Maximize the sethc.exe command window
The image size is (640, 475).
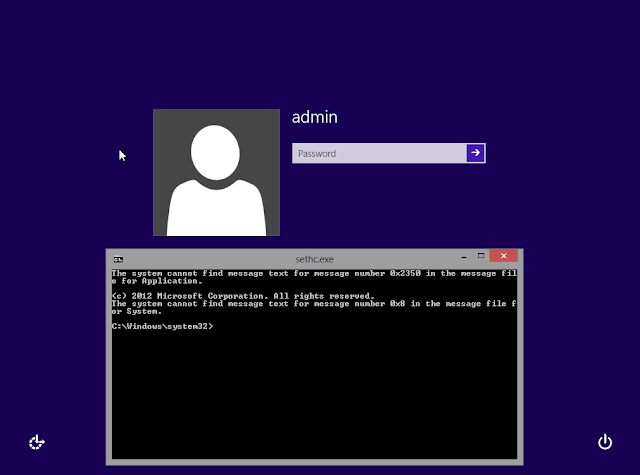click(481, 256)
